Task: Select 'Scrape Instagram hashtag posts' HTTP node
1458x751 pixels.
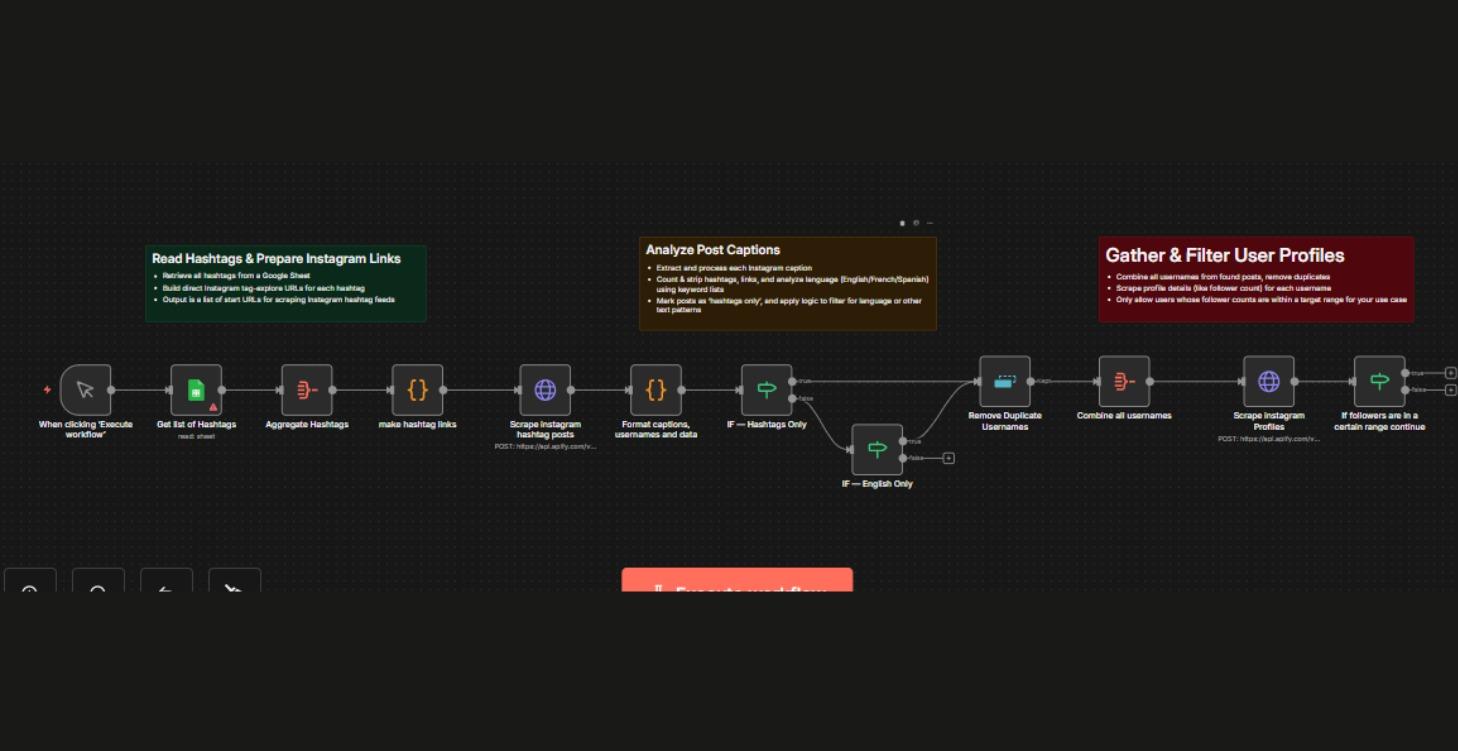Action: pos(545,390)
